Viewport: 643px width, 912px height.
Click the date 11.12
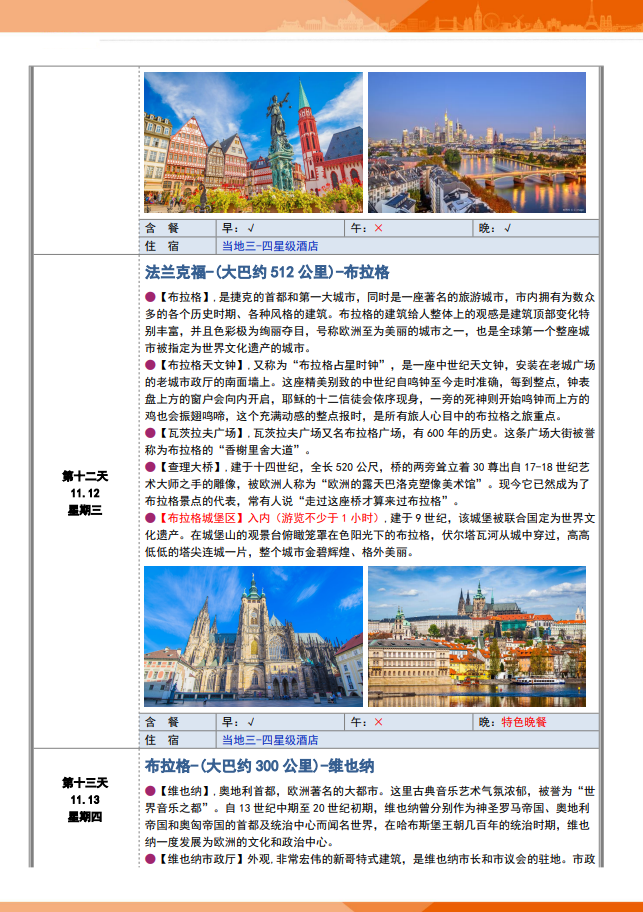(85, 493)
